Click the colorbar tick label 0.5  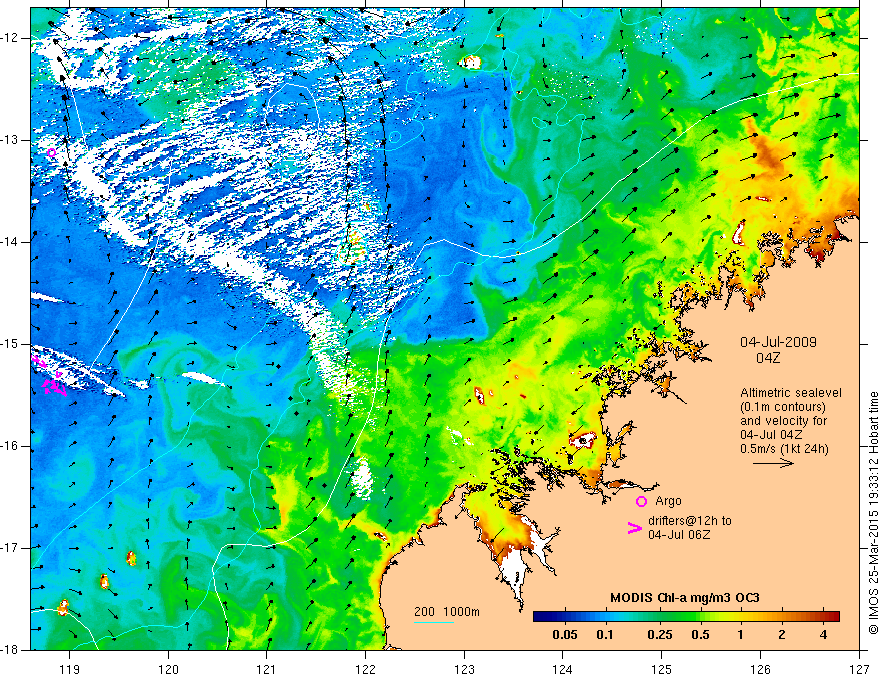tap(700, 635)
